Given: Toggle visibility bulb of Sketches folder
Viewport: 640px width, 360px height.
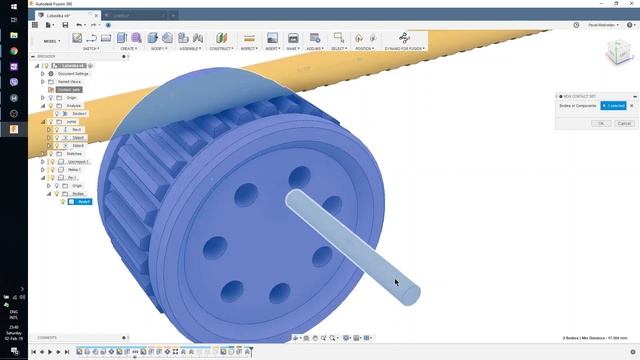Looking at the screenshot, I should point(51,153).
